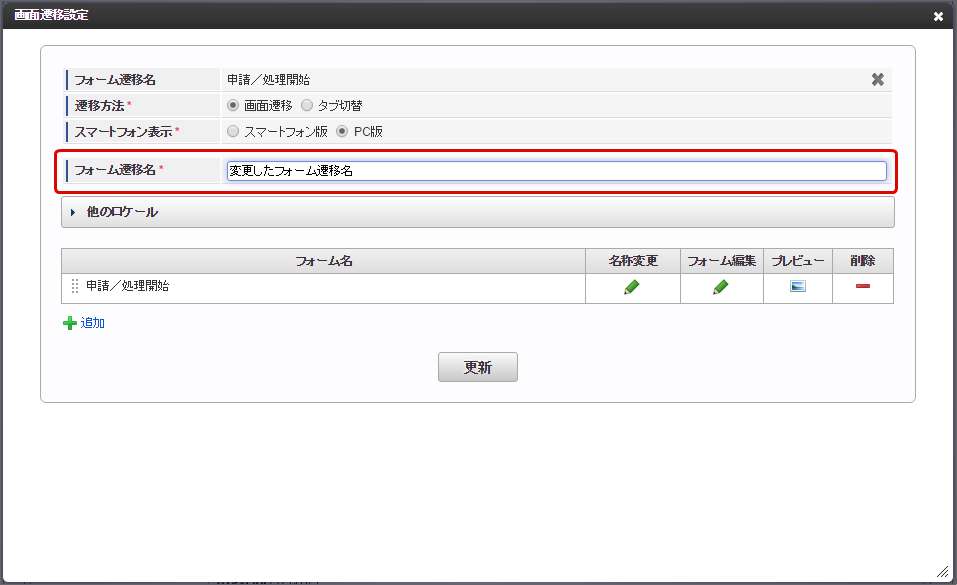Open フォーム編集 pencil icon for 申請/処理開始
The width and height of the screenshot is (957, 585).
tap(720, 286)
